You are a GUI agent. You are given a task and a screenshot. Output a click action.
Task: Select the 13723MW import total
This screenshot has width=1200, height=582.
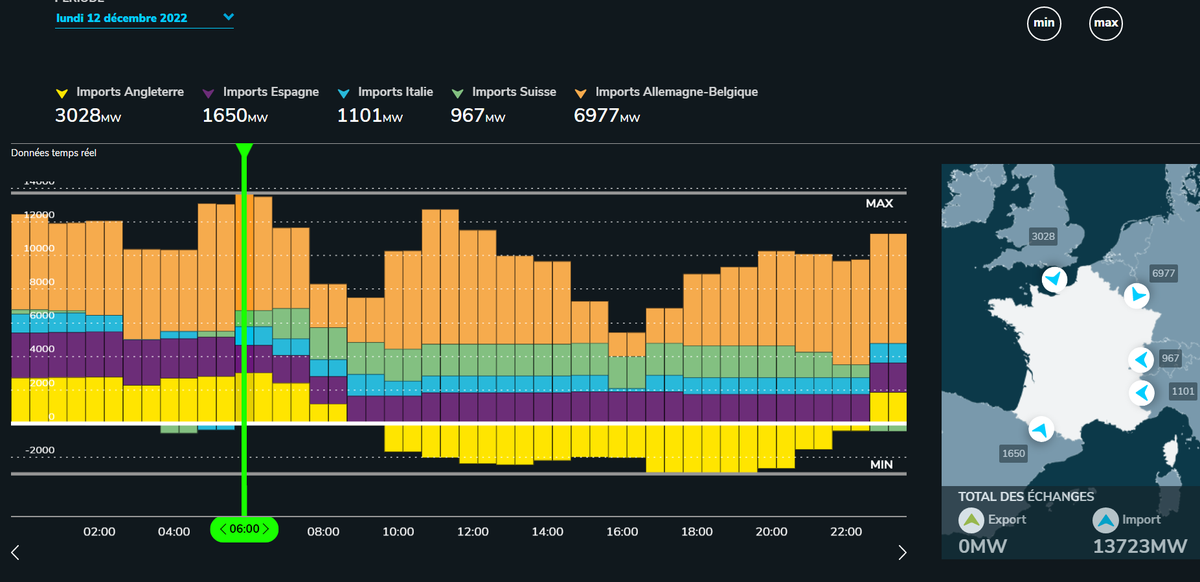point(1139,547)
